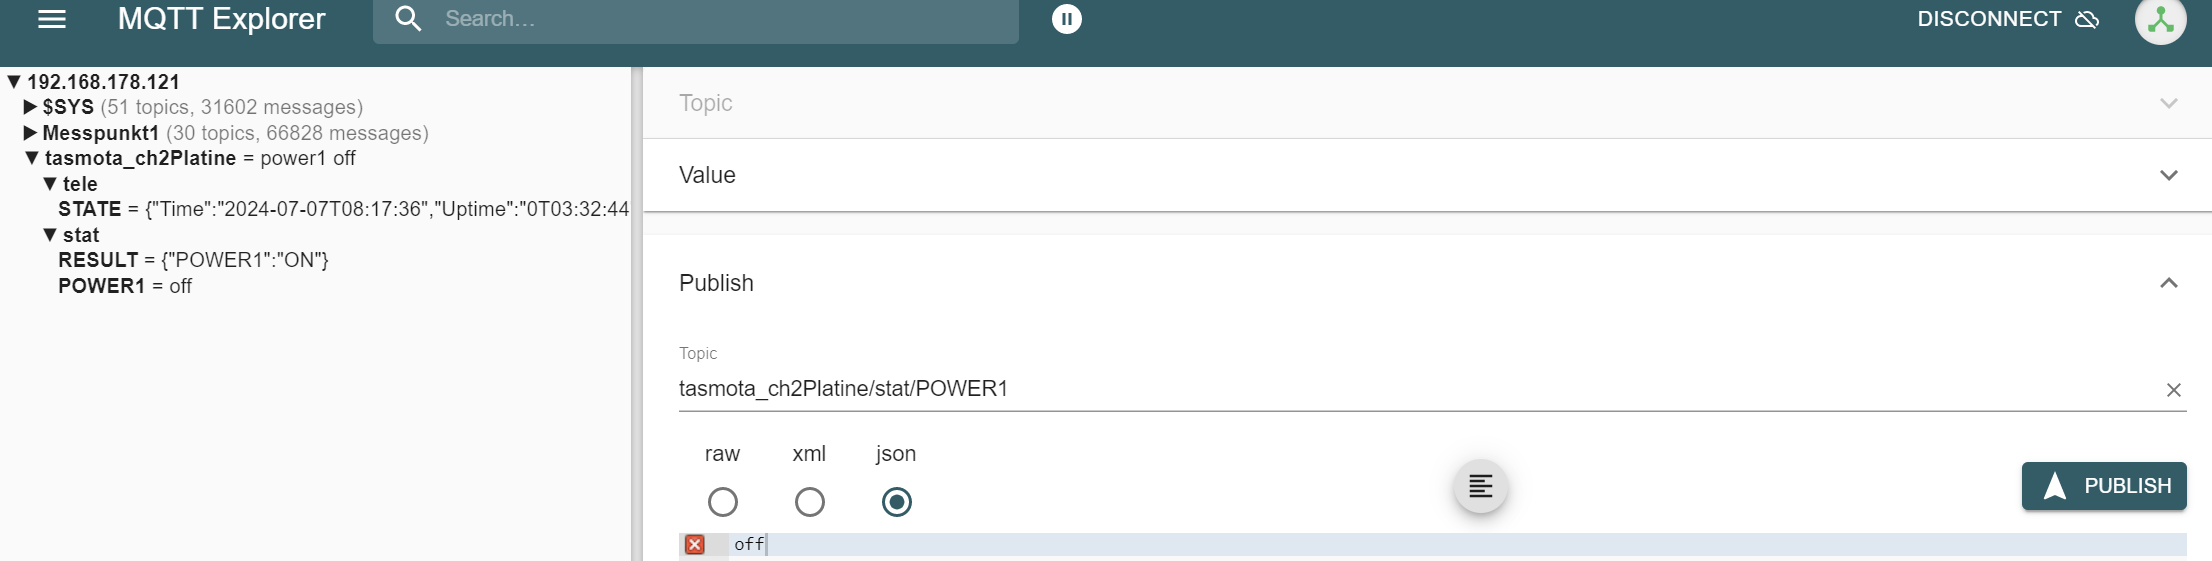Click the search magnifier icon

408,18
